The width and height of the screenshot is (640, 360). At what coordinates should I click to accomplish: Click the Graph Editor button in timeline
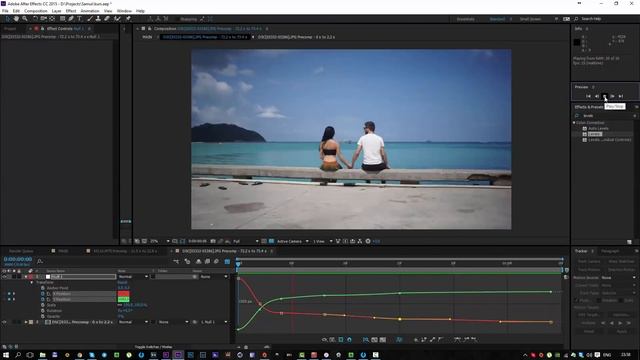tap(227, 261)
